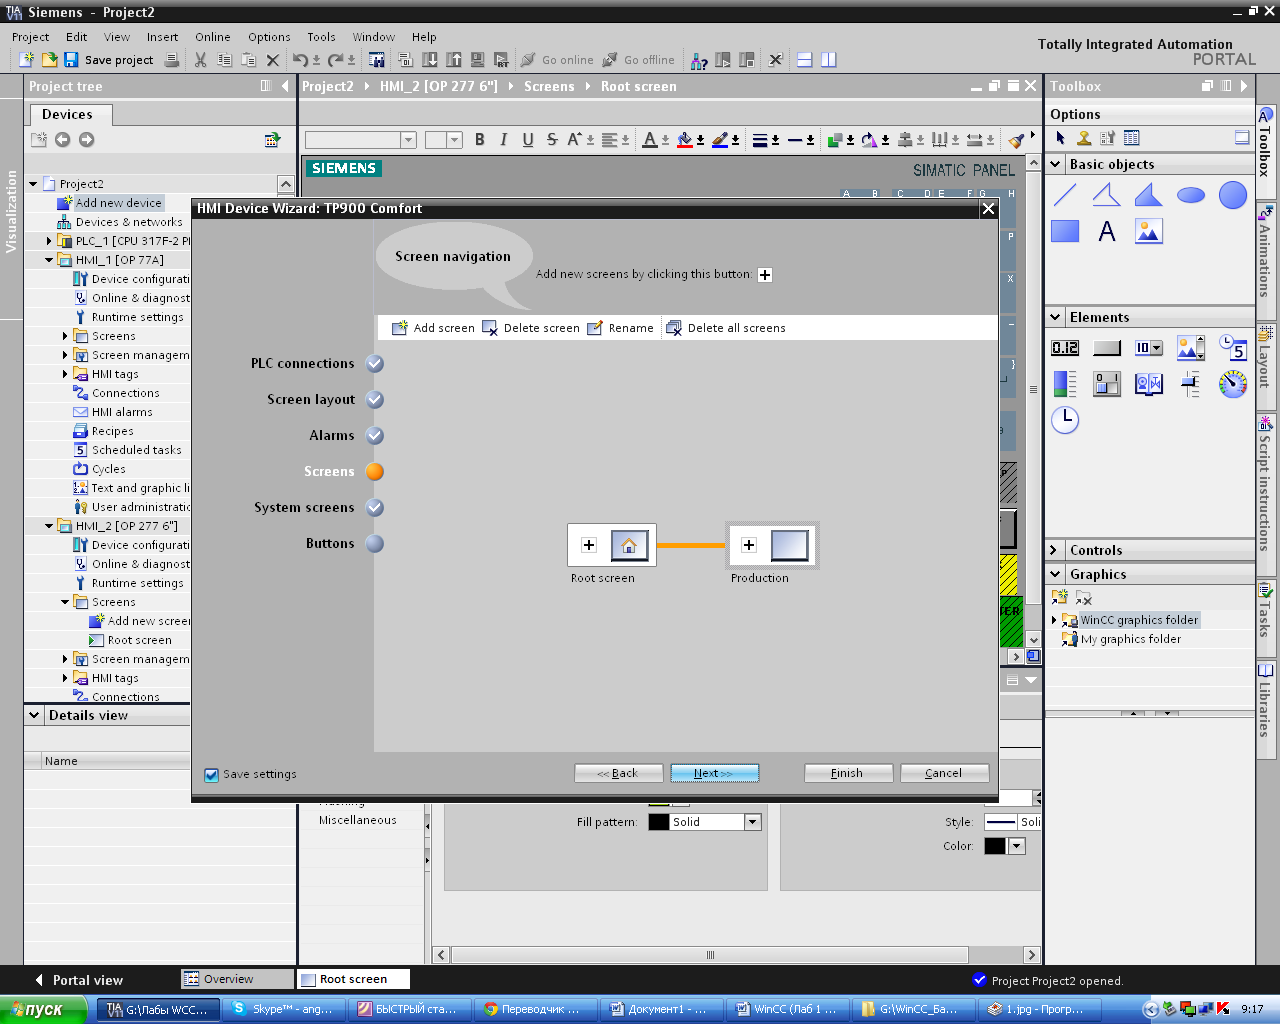The image size is (1280, 1024).
Task: Select the Polyline tool in Basic objects
Action: pos(1106,195)
